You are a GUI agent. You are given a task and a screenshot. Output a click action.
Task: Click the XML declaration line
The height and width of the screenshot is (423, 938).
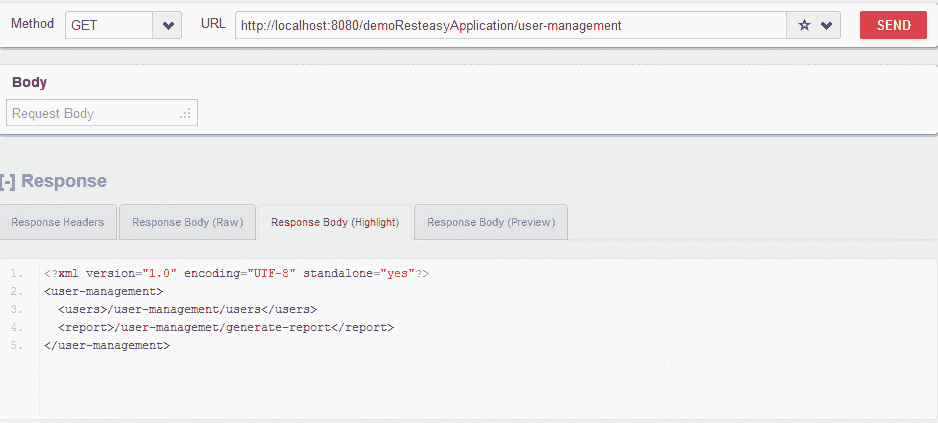[236, 273]
